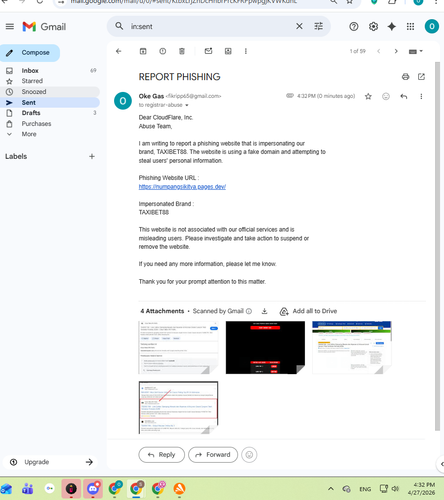Image resolution: width=444 pixels, height=500 pixels.
Task: Open the Google account avatar
Action: 431,26
